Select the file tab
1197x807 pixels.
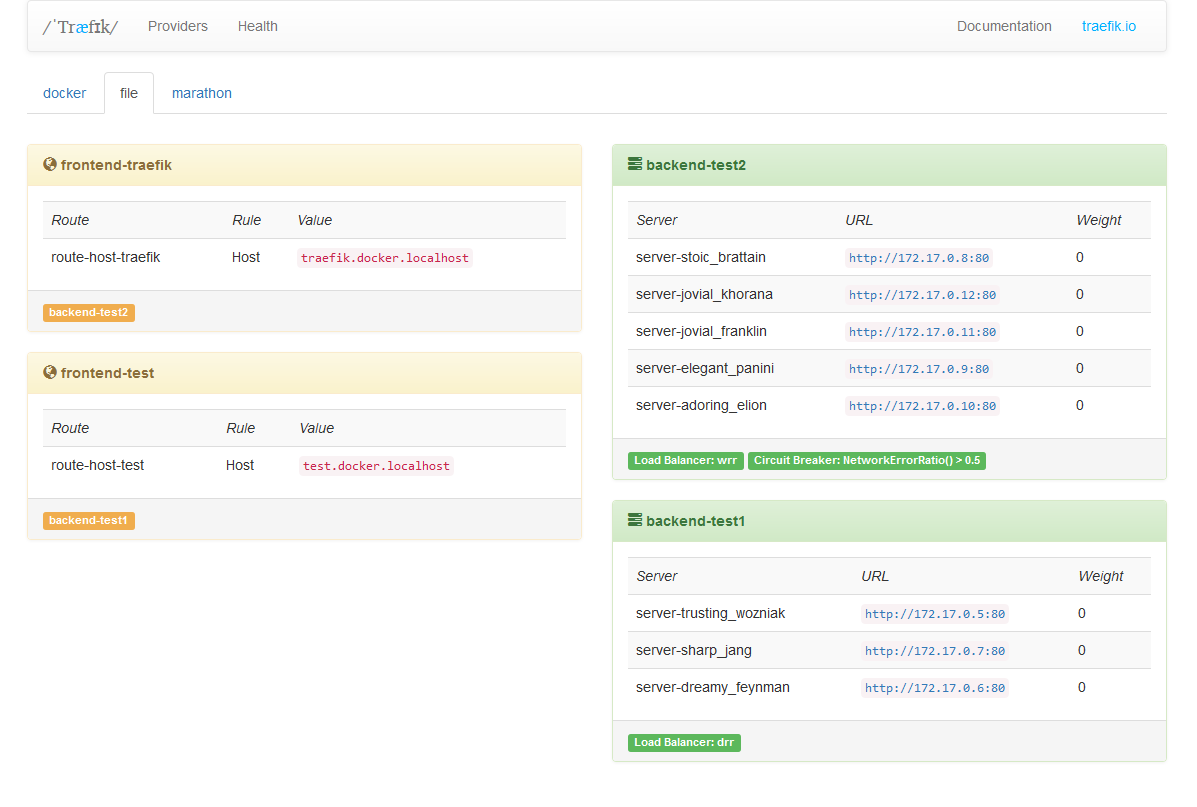point(128,92)
